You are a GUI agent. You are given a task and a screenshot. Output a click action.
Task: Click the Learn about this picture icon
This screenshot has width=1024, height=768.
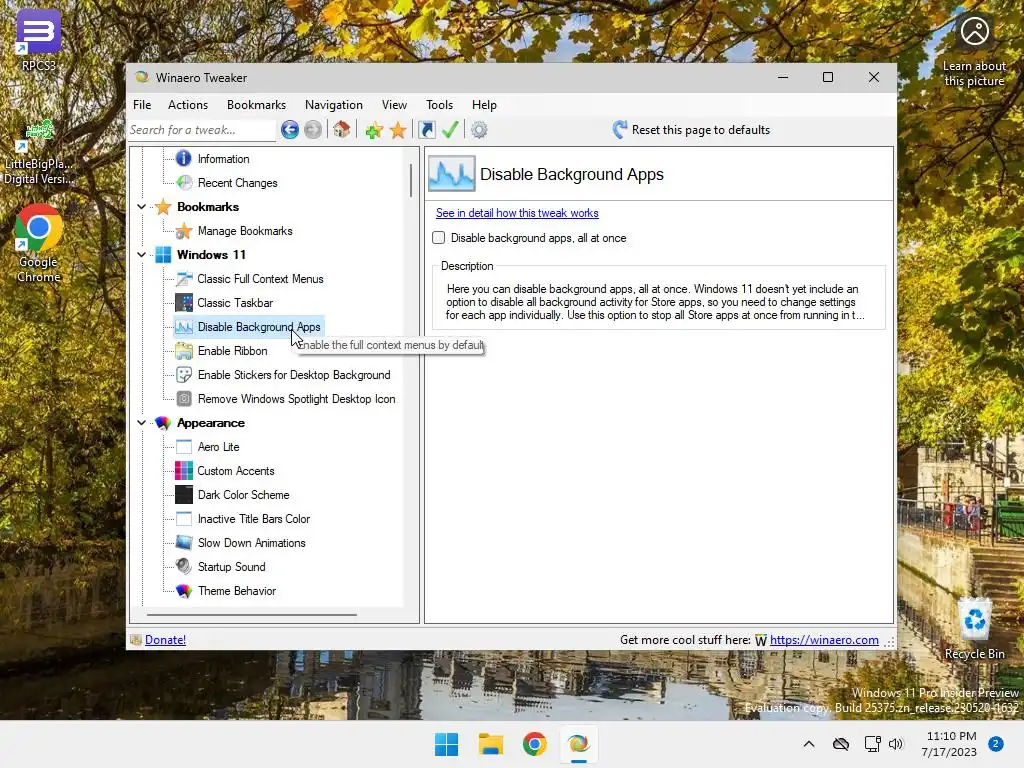974,51
